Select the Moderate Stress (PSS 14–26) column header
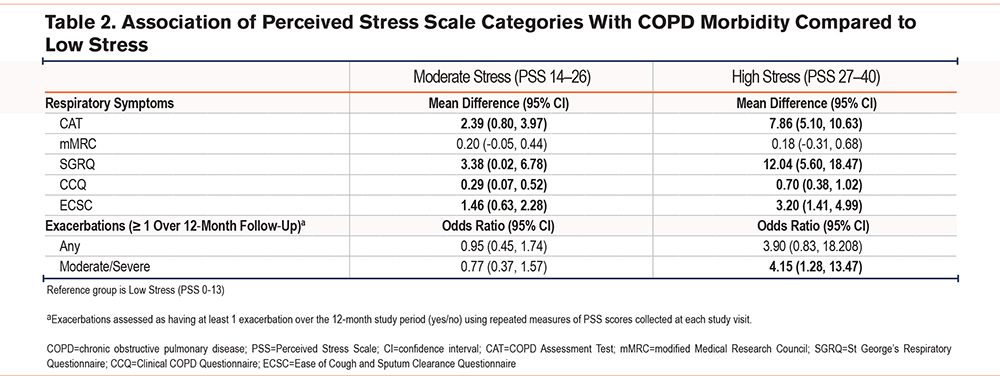This screenshot has width=1000, height=376. pyautogui.click(x=501, y=78)
